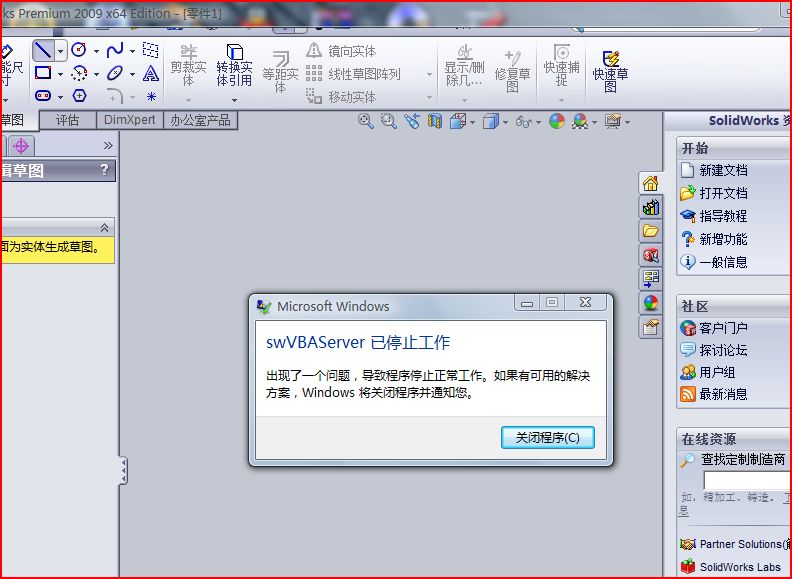
Task: Select the Line sketch tool
Action: coord(43,50)
